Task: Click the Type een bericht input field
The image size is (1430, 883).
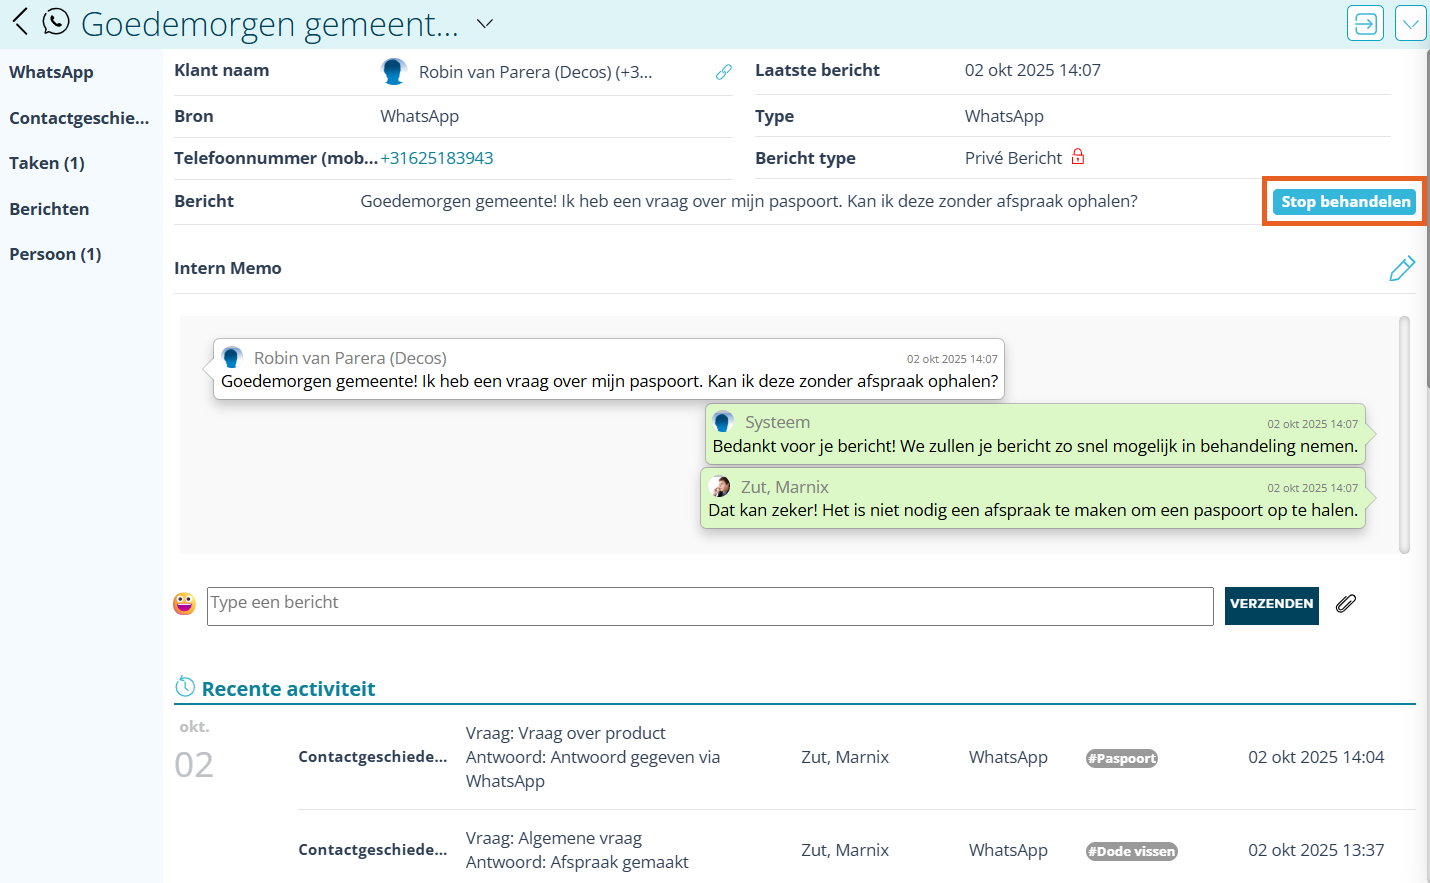Action: coord(700,605)
